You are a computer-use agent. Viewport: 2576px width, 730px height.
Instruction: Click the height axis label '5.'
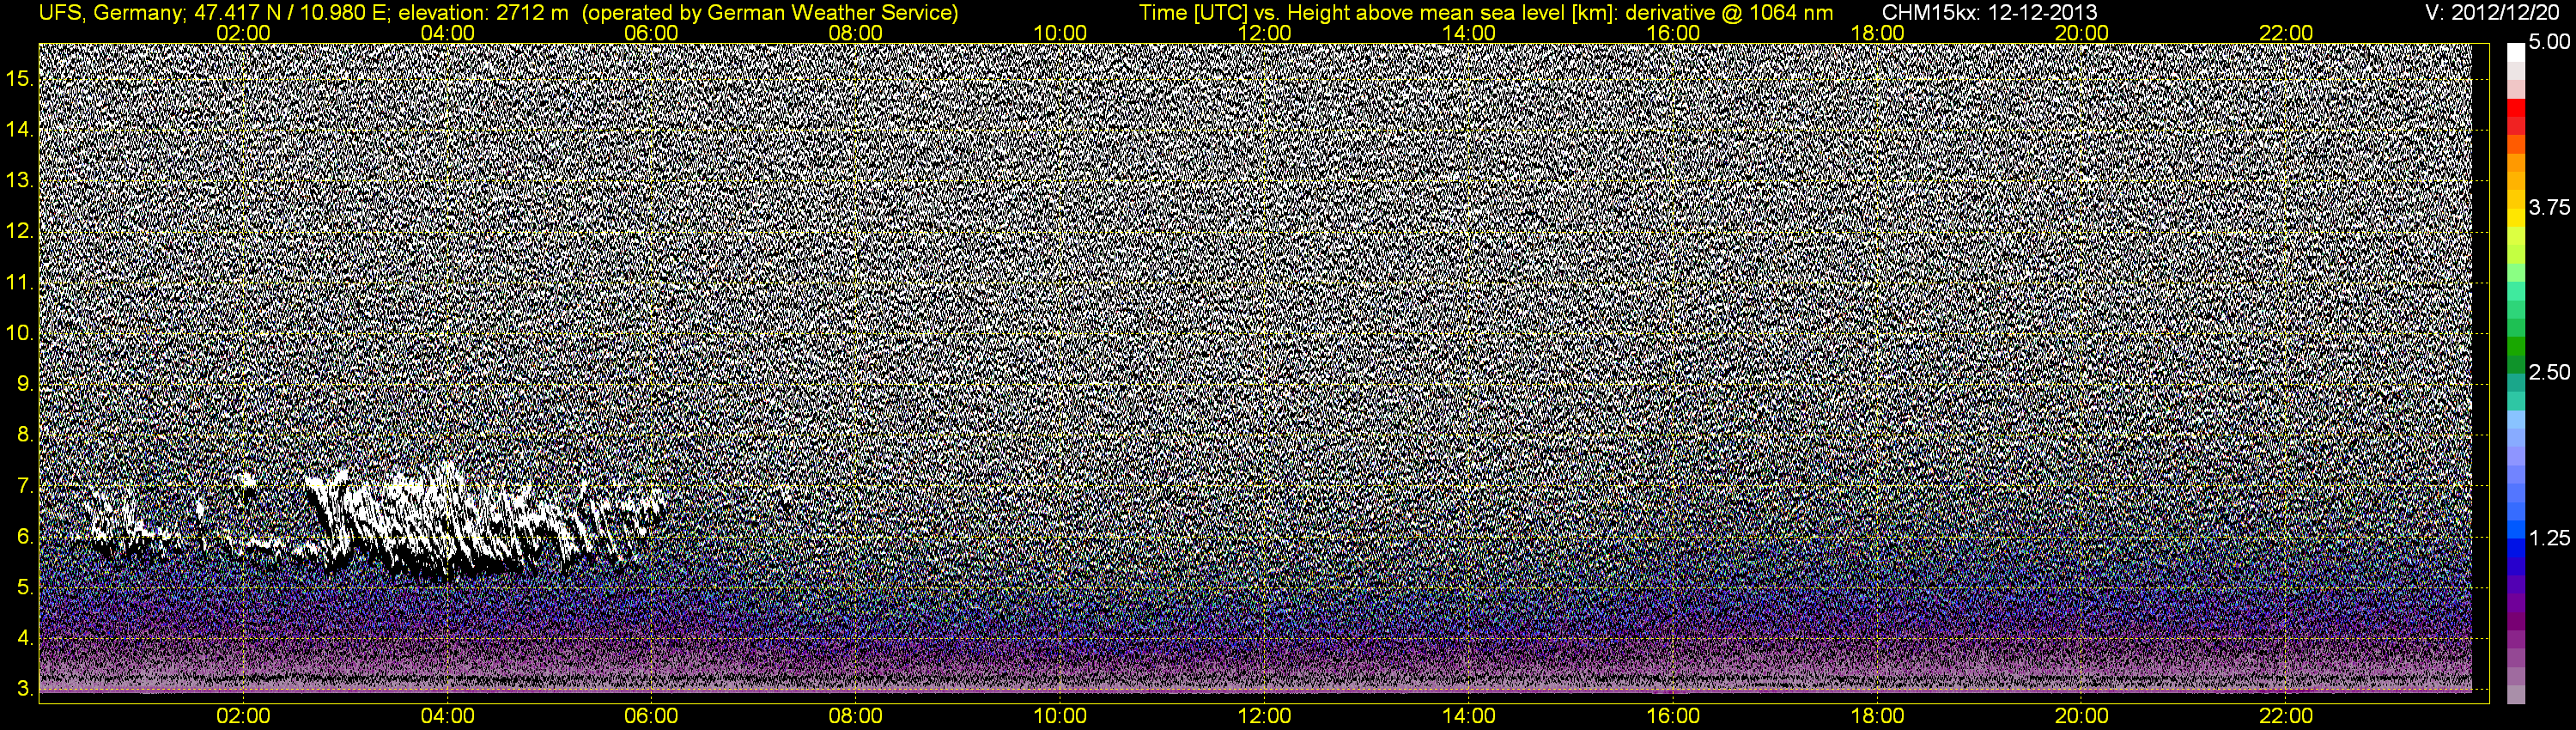click(x=25, y=588)
